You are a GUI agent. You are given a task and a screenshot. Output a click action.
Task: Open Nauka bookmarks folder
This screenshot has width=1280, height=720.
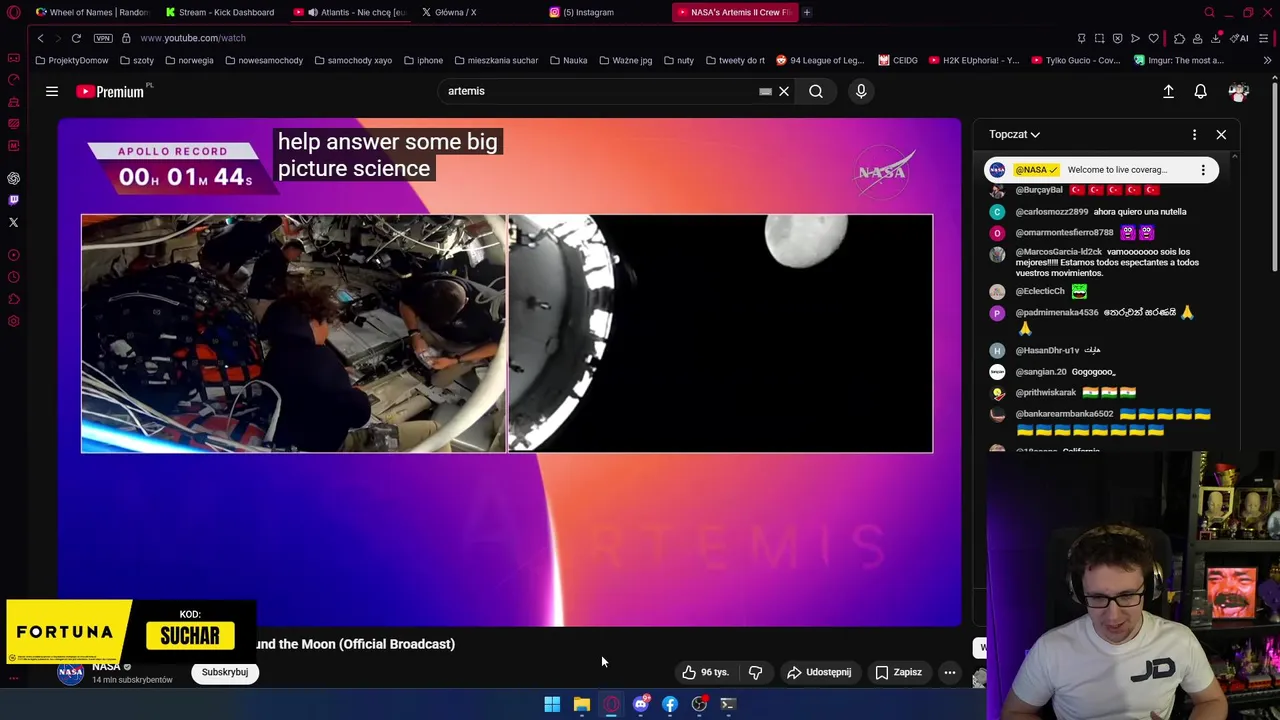pos(568,60)
